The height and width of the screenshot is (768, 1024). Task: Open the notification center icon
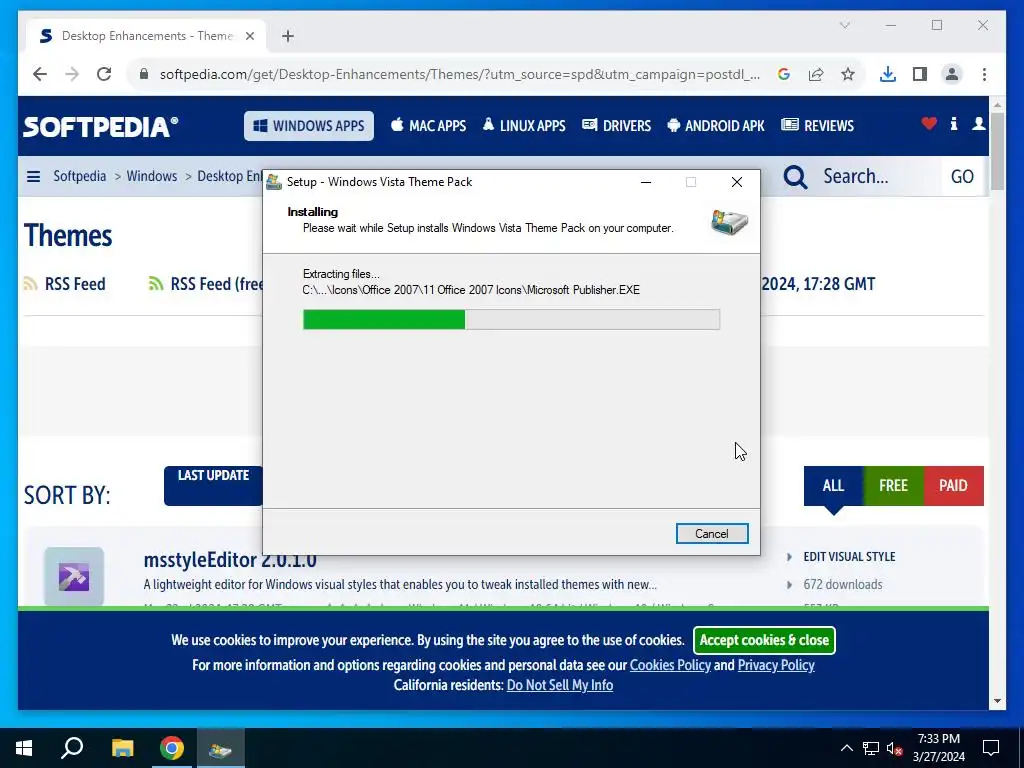pos(991,748)
